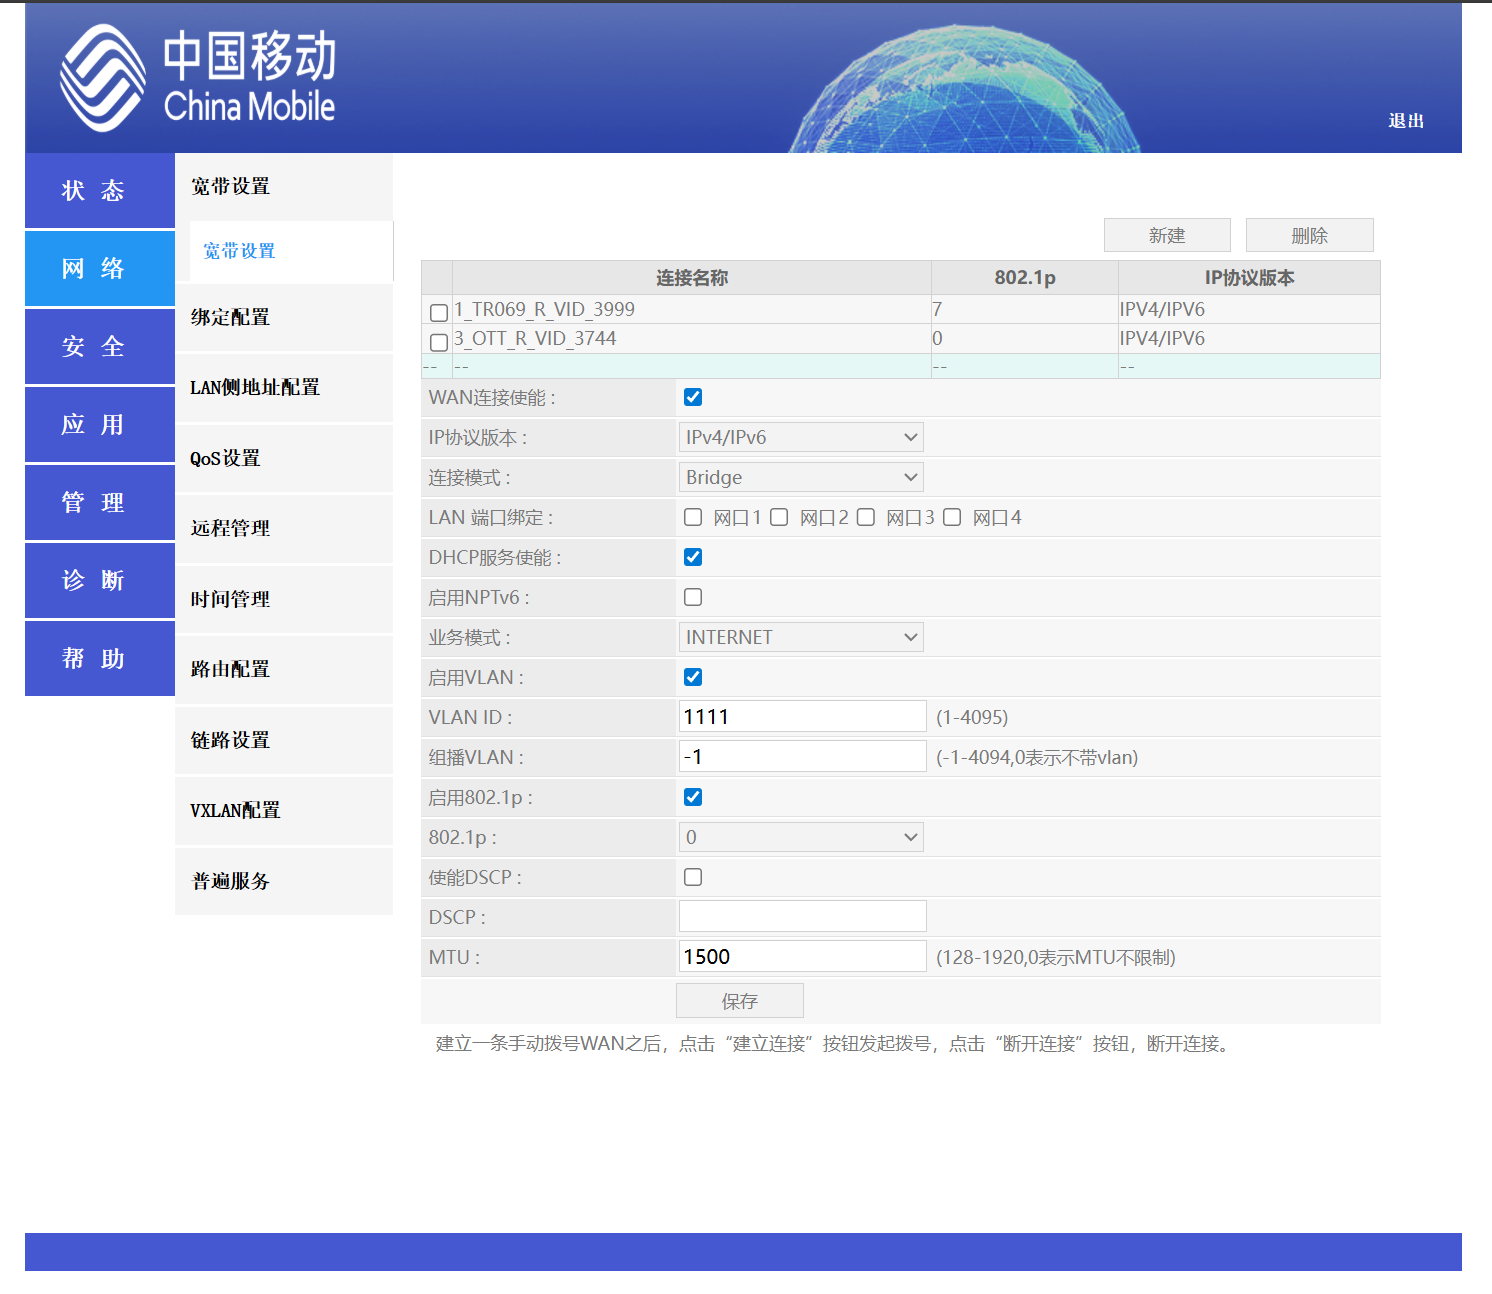Screen dimensions: 1492x1294
Task: Open the 安全 main menu tab
Action: (x=99, y=346)
